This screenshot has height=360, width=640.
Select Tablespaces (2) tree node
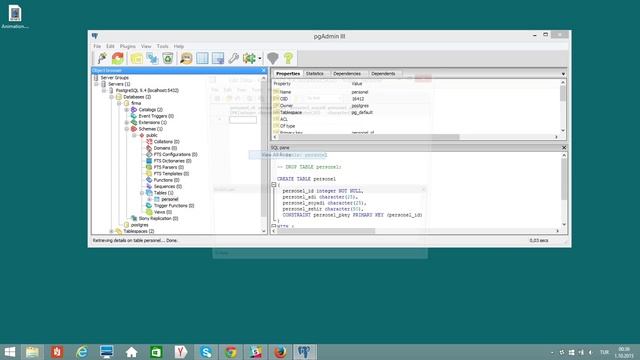point(139,231)
